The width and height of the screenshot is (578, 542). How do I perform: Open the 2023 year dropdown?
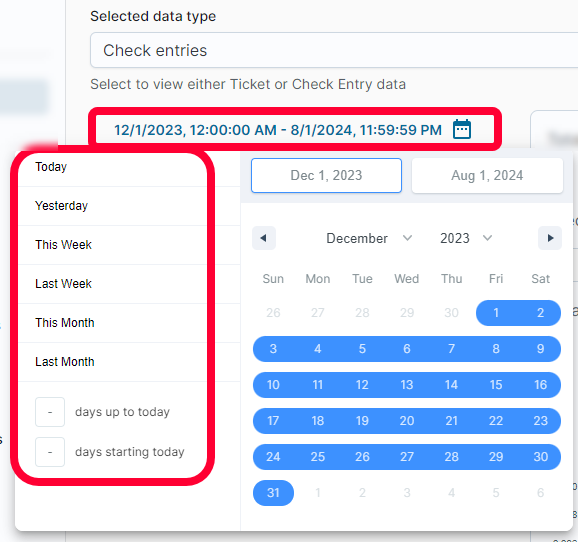point(466,238)
